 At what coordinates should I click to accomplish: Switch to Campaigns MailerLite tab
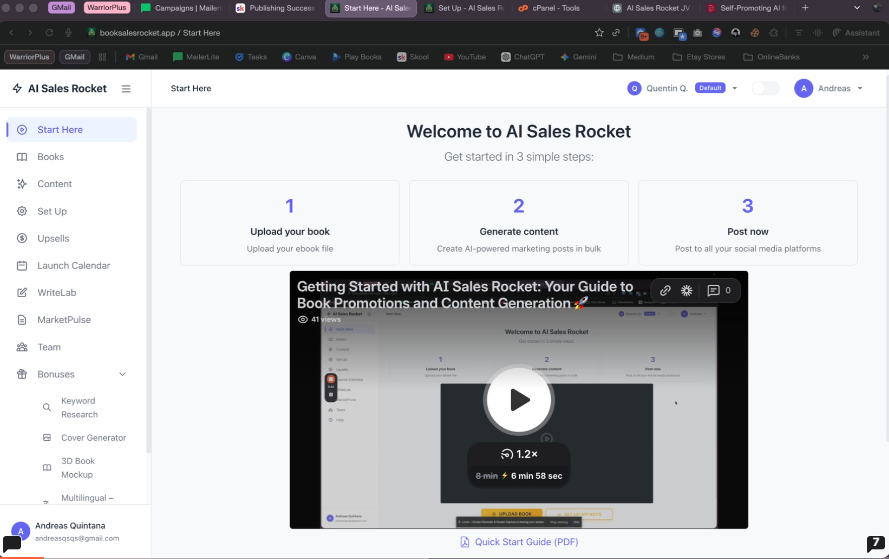pyautogui.click(x=181, y=8)
